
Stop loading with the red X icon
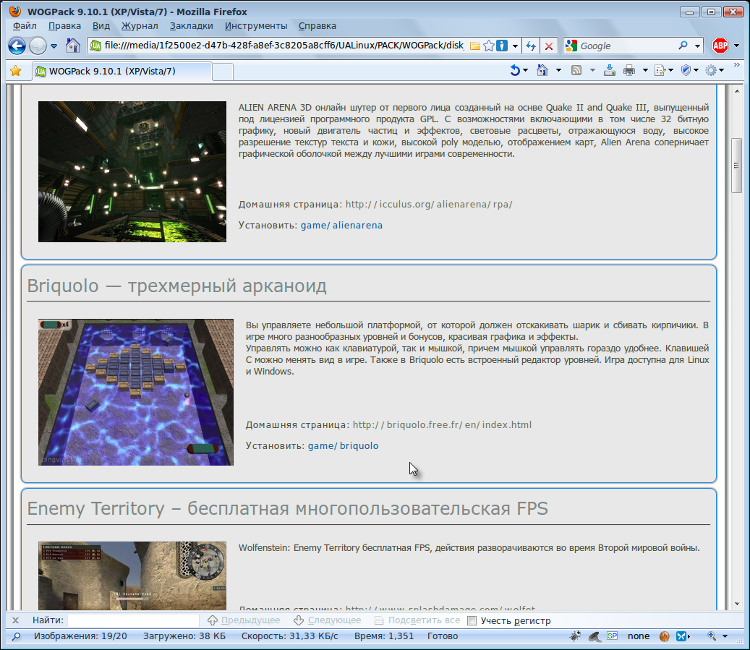(549, 46)
